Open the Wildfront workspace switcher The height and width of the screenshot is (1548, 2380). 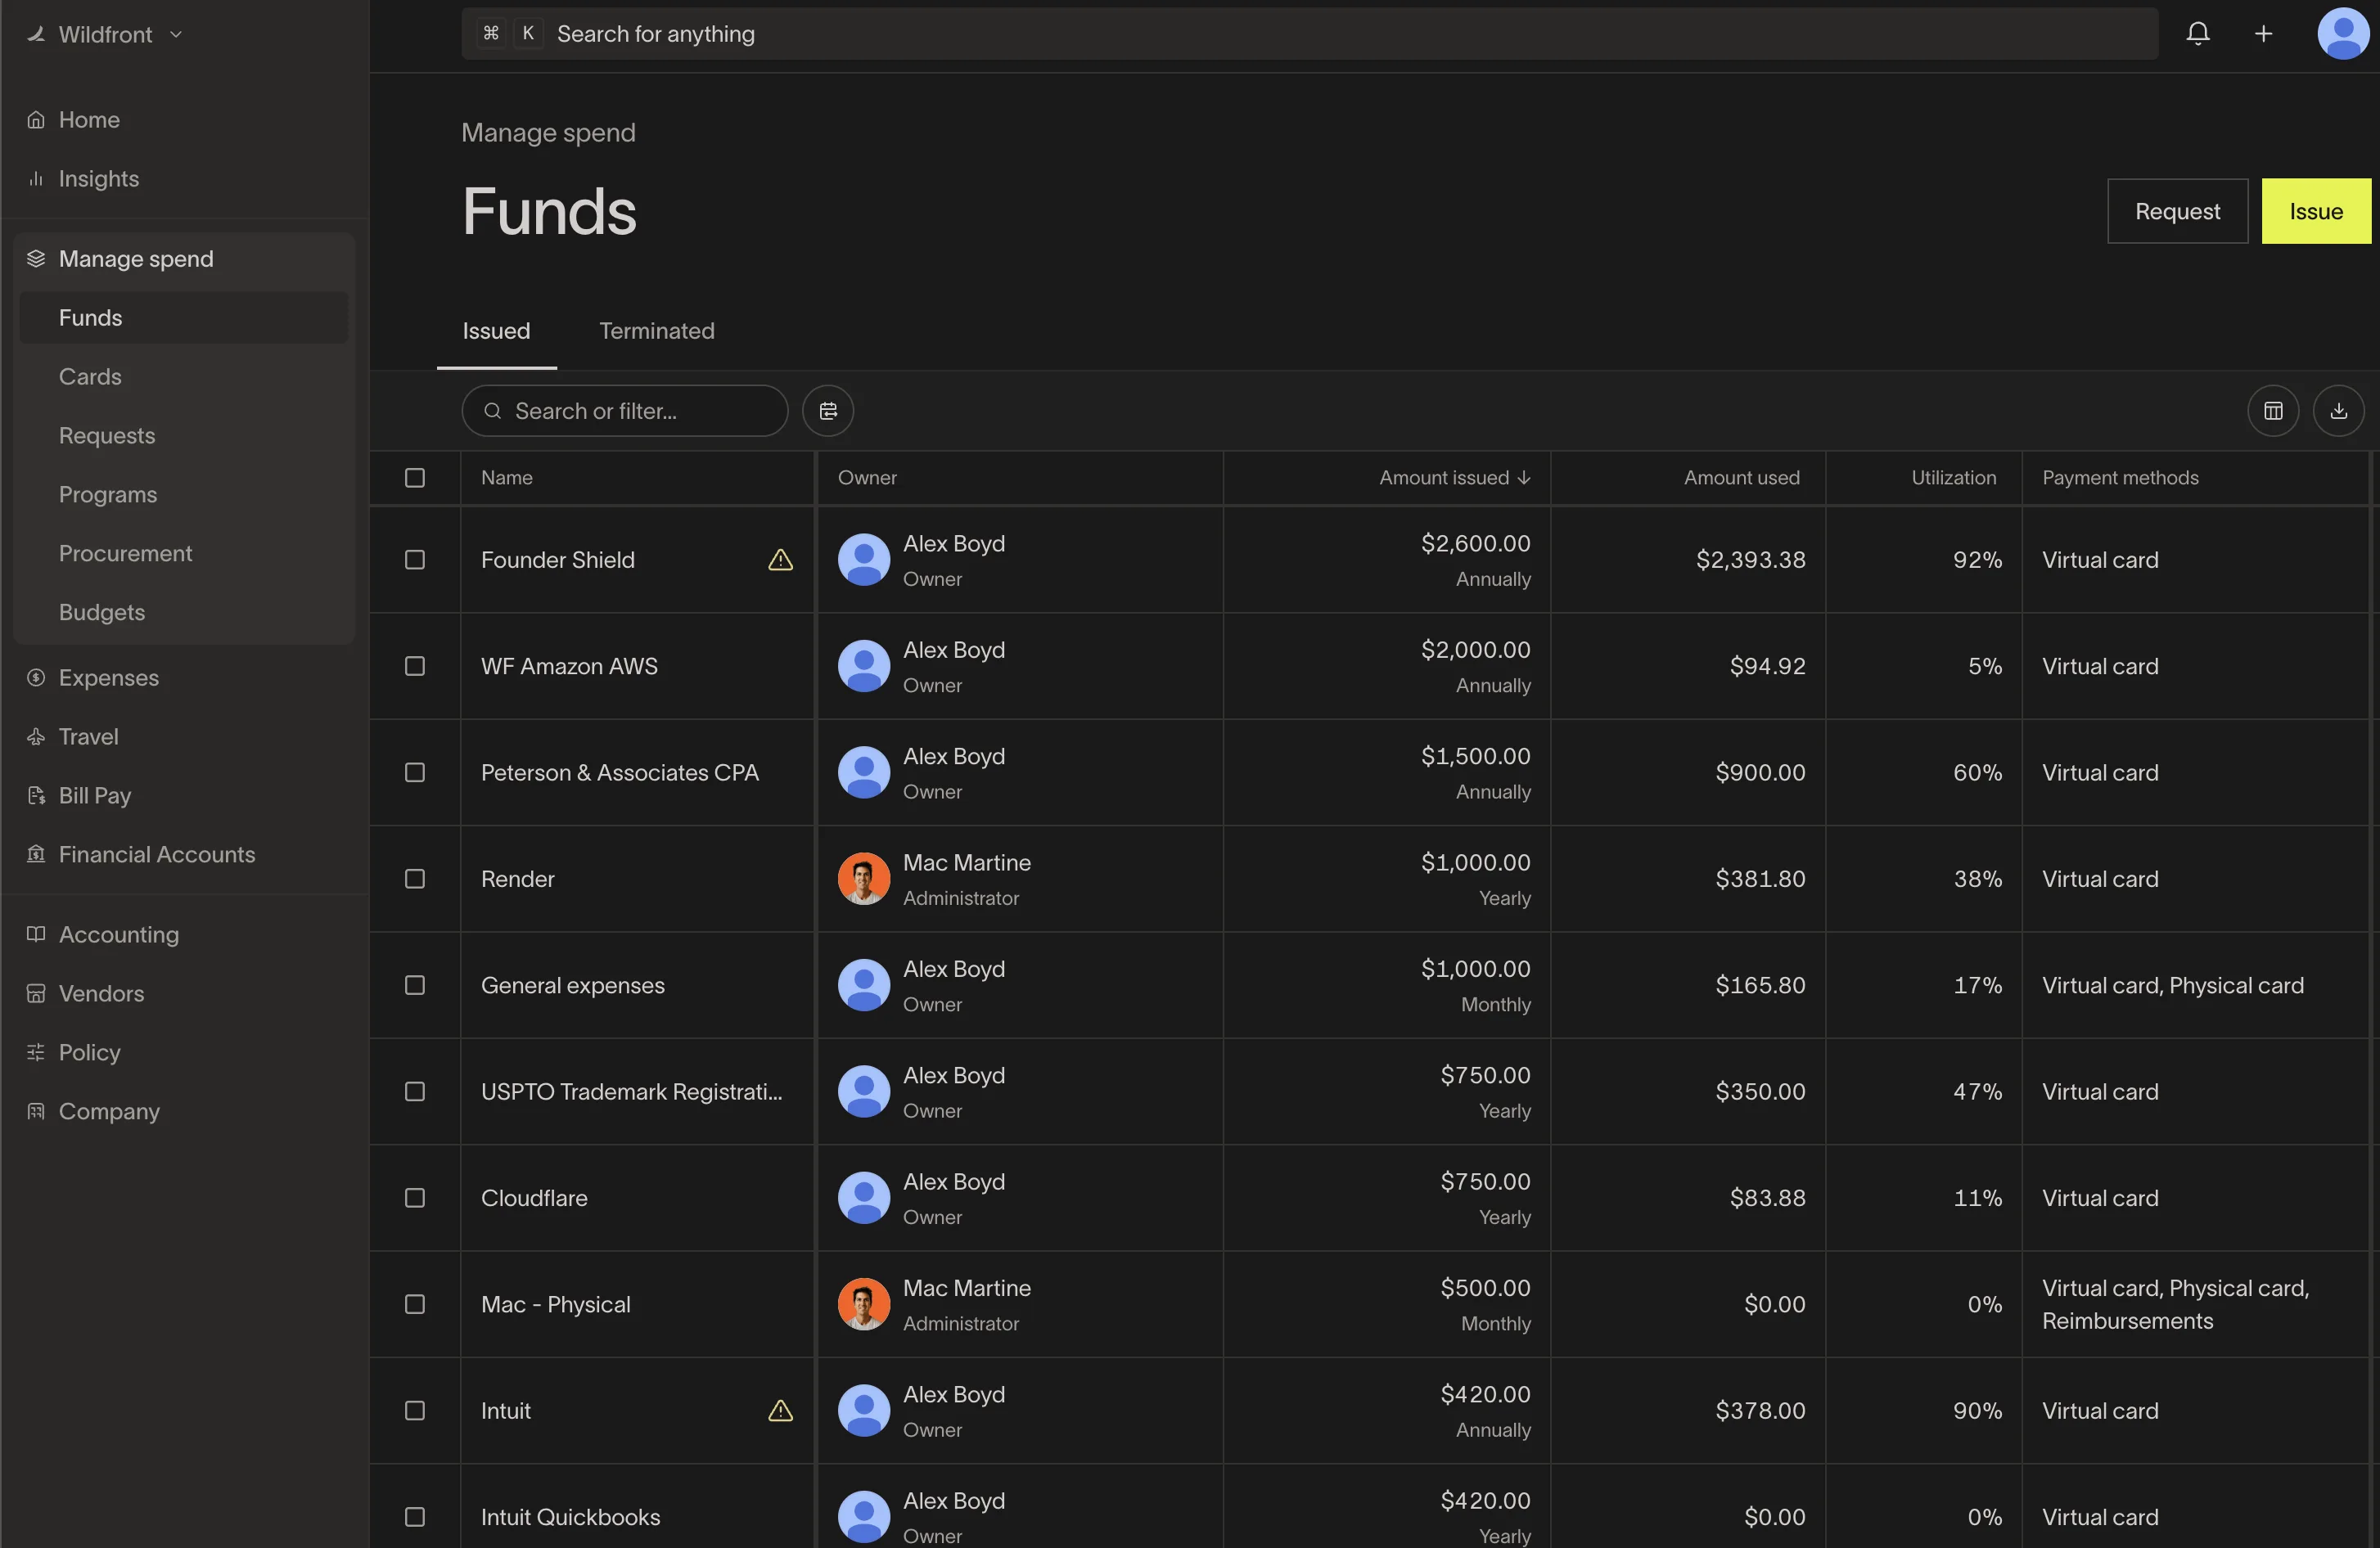(x=103, y=33)
